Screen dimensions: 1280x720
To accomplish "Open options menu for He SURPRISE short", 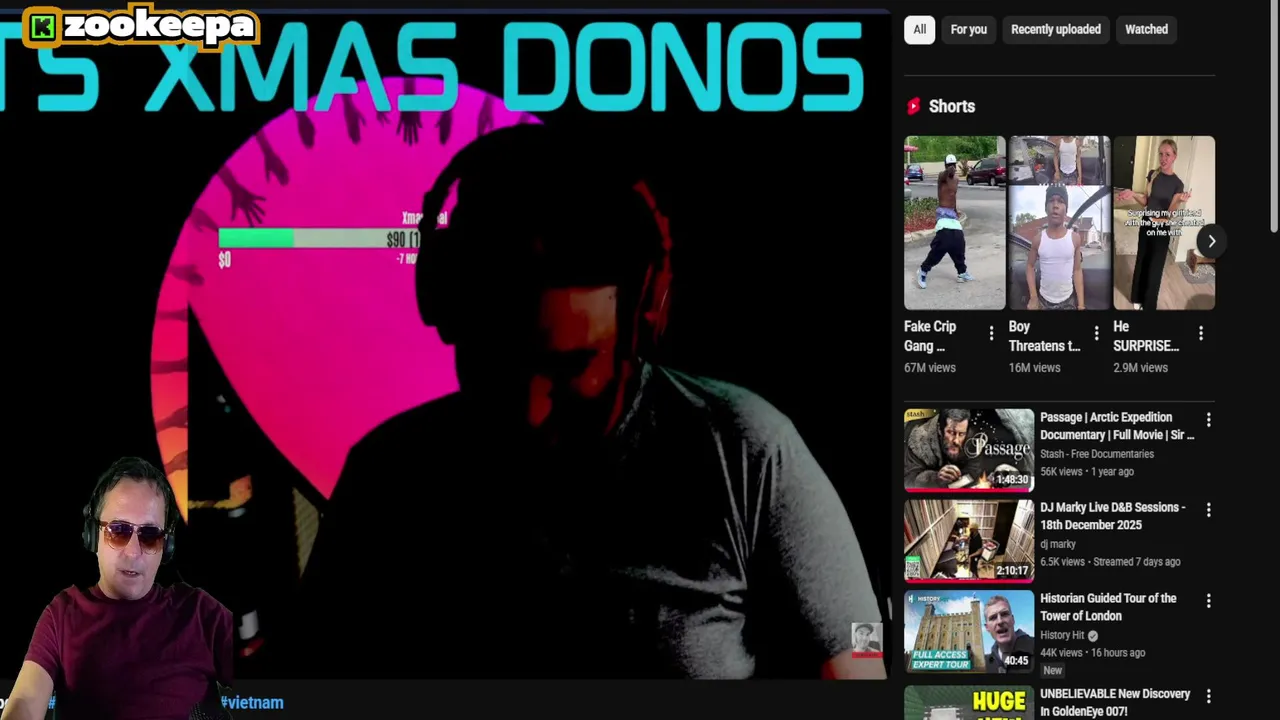I will [1201, 333].
